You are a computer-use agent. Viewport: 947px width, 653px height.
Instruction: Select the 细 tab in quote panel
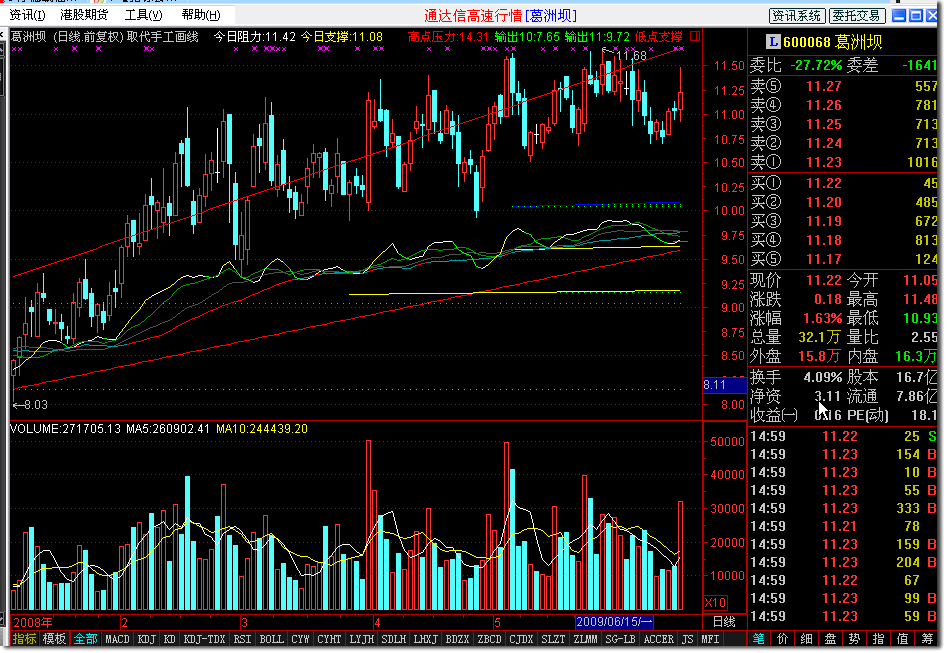tap(807, 639)
